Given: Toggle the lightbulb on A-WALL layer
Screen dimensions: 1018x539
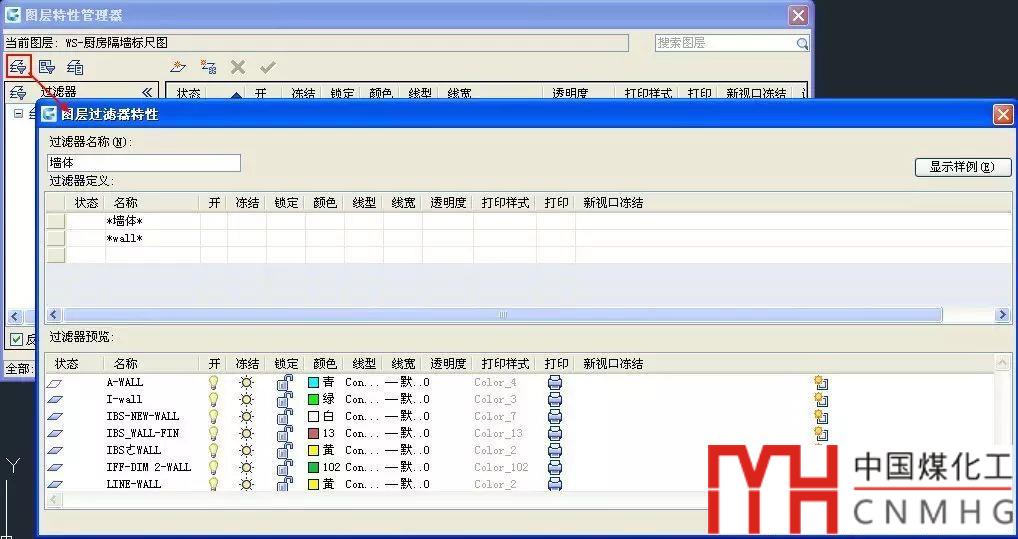Looking at the screenshot, I should 213,382.
